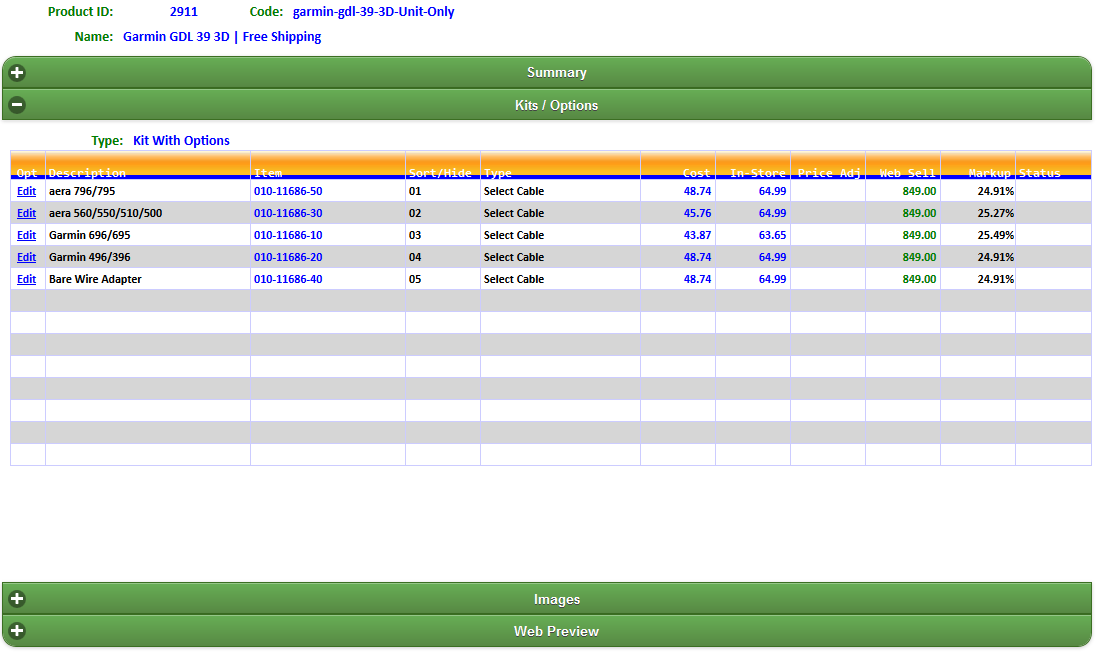Edit the aera 796/795 option
Image resolution: width=1100 pixels, height=658 pixels.
pyautogui.click(x=27, y=192)
